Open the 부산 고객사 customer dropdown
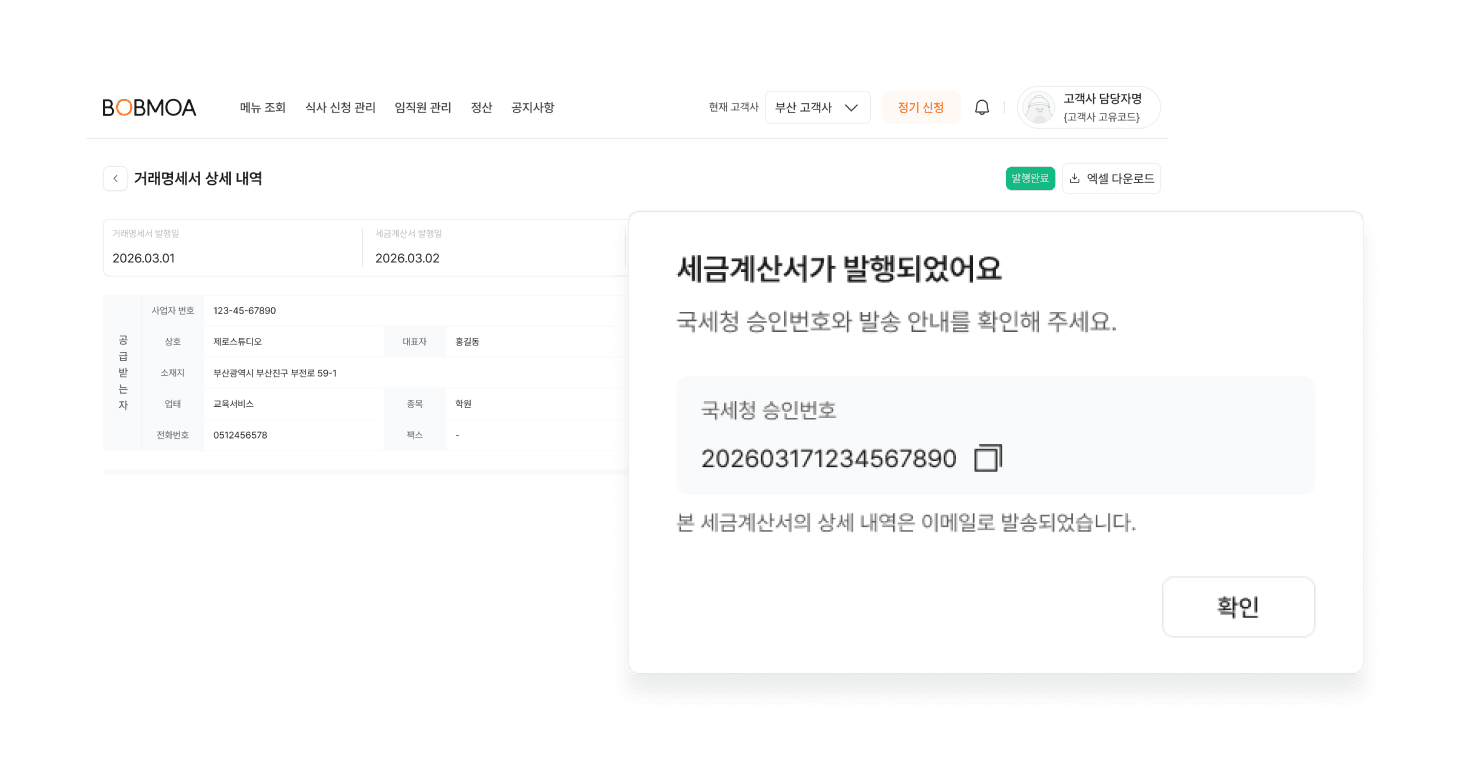This screenshot has width=1472, height=768. point(817,108)
